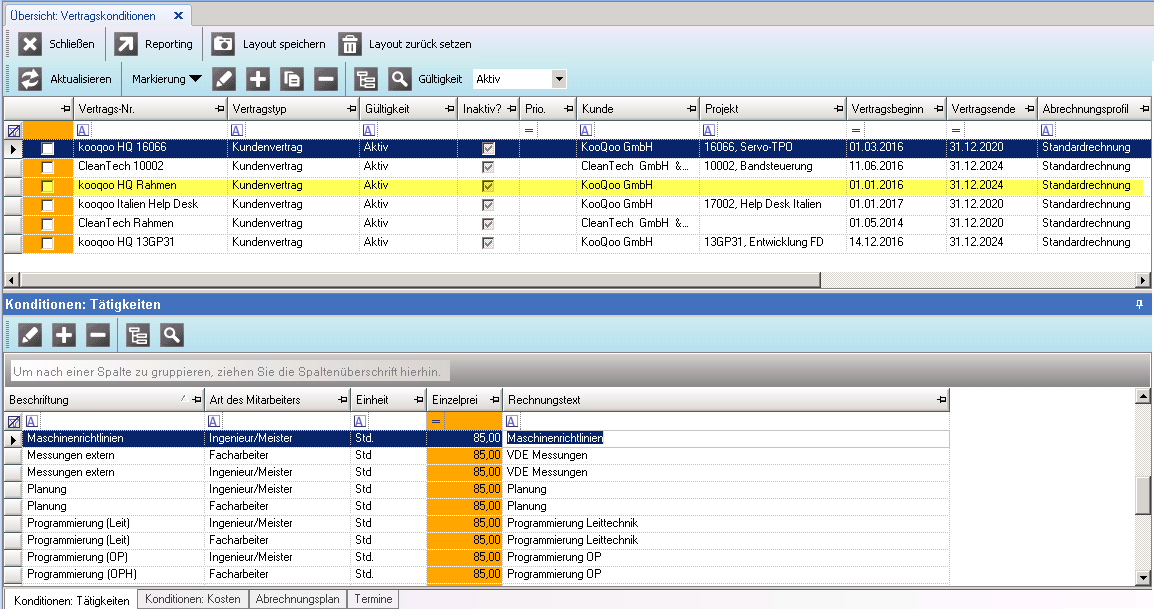The width and height of the screenshot is (1154, 609).
Task: Tick the checkbox for CleanTech 10002 row
Action: point(47,167)
